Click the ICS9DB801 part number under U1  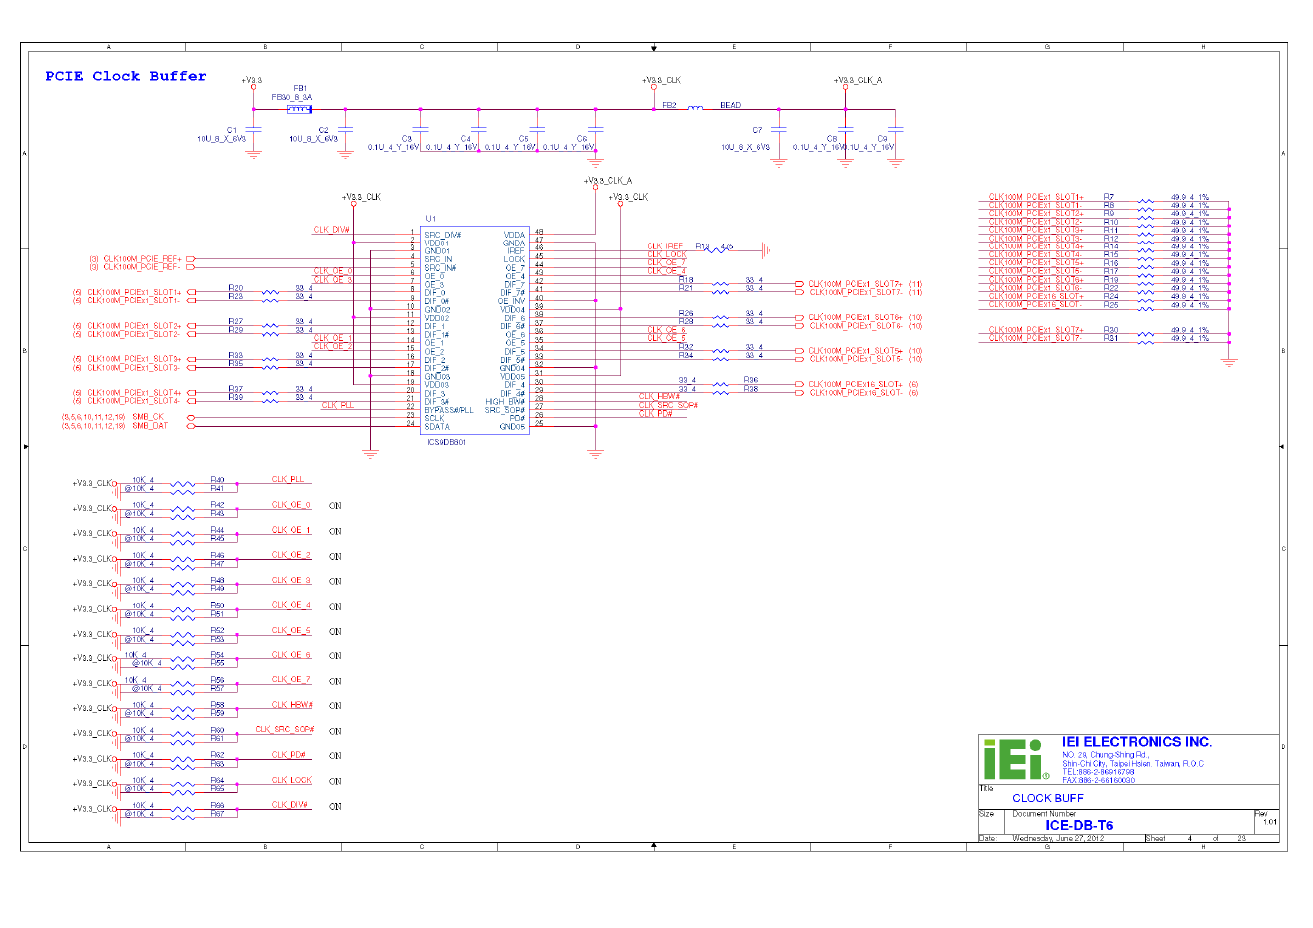pos(445,442)
